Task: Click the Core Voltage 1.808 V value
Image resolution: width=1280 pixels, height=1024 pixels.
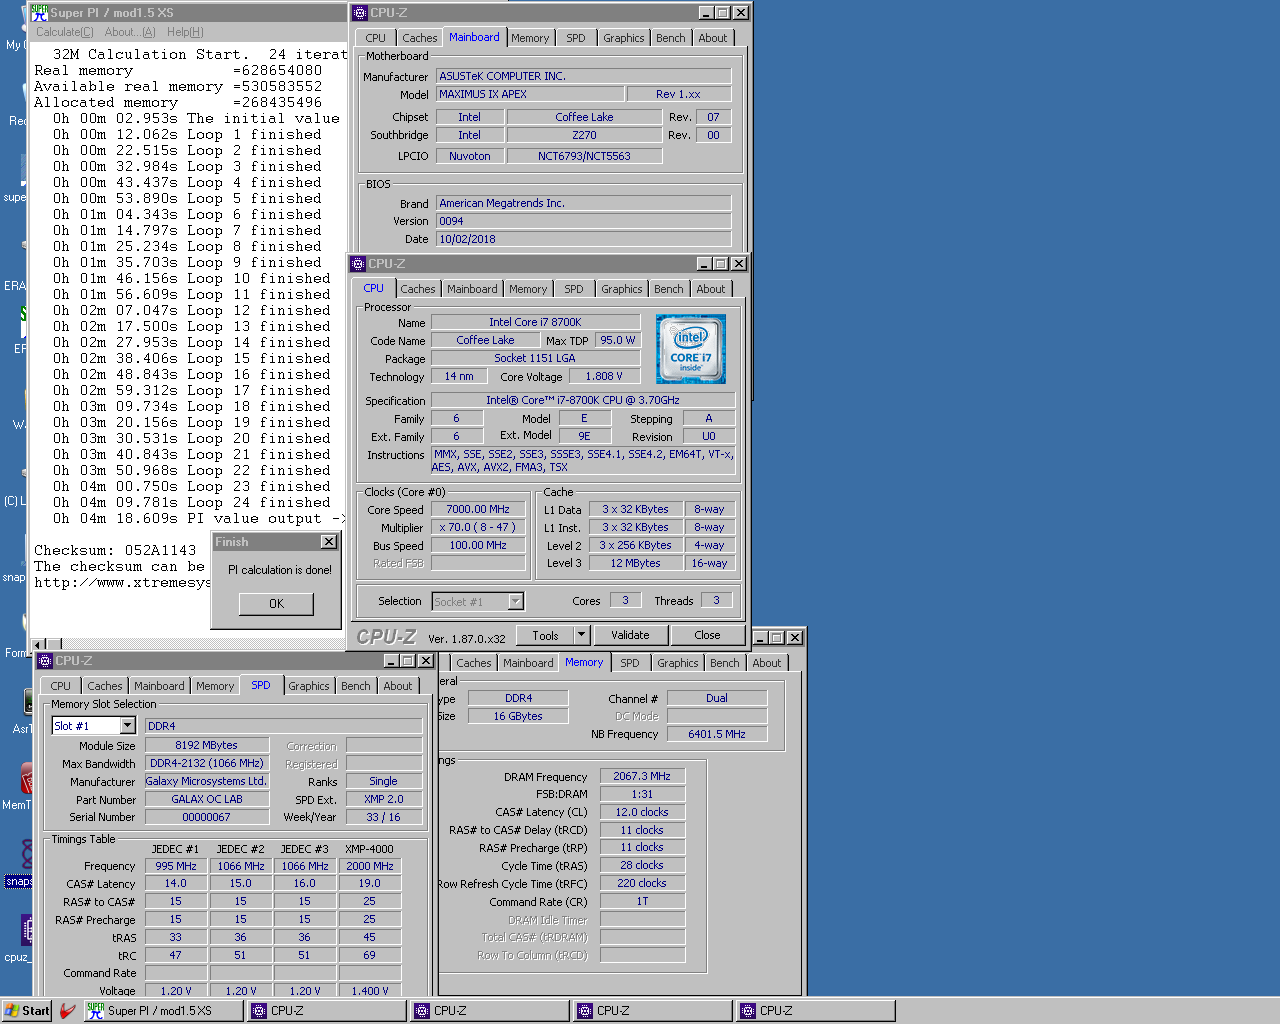Action: [604, 376]
